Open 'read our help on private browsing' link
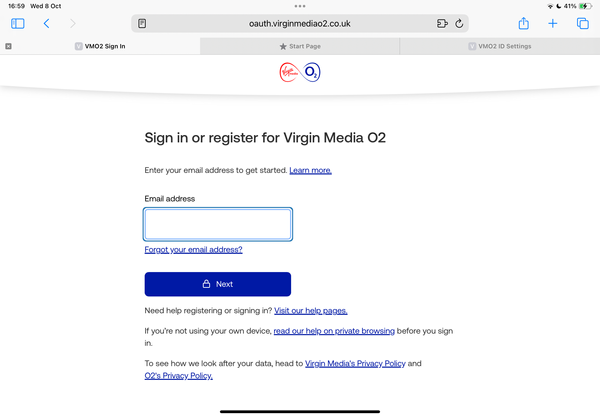This screenshot has width=600, height=417. 333,330
